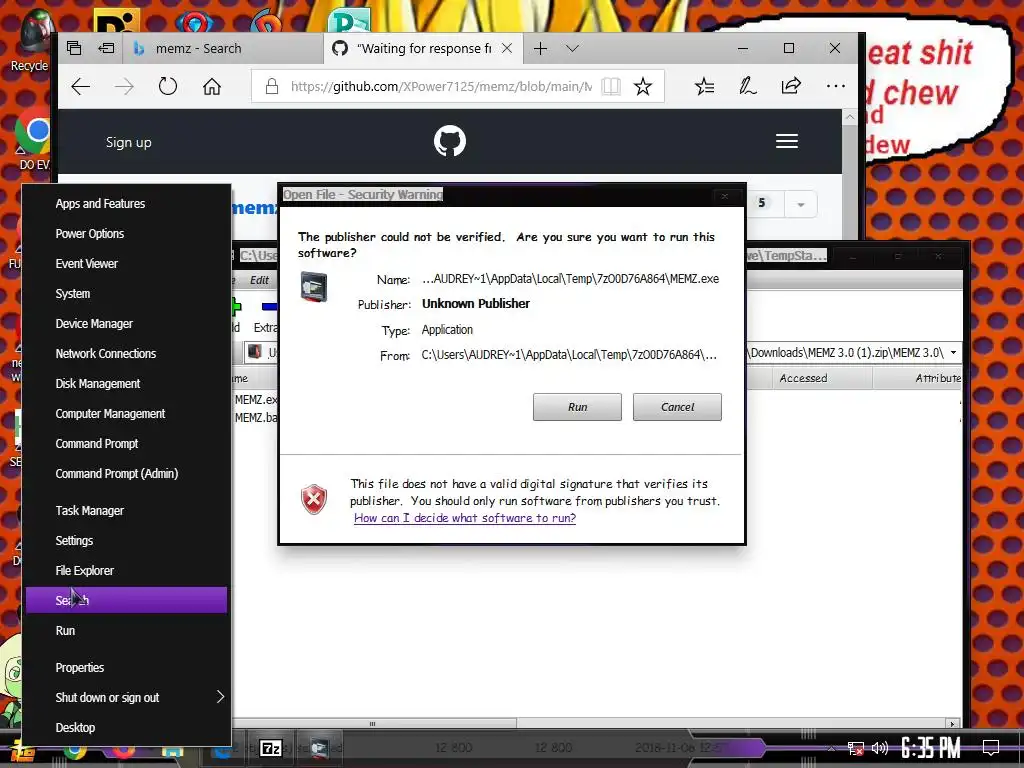Click the 7-Zip taskbar icon
Viewport: 1024px width, 768px height.
click(x=271, y=748)
